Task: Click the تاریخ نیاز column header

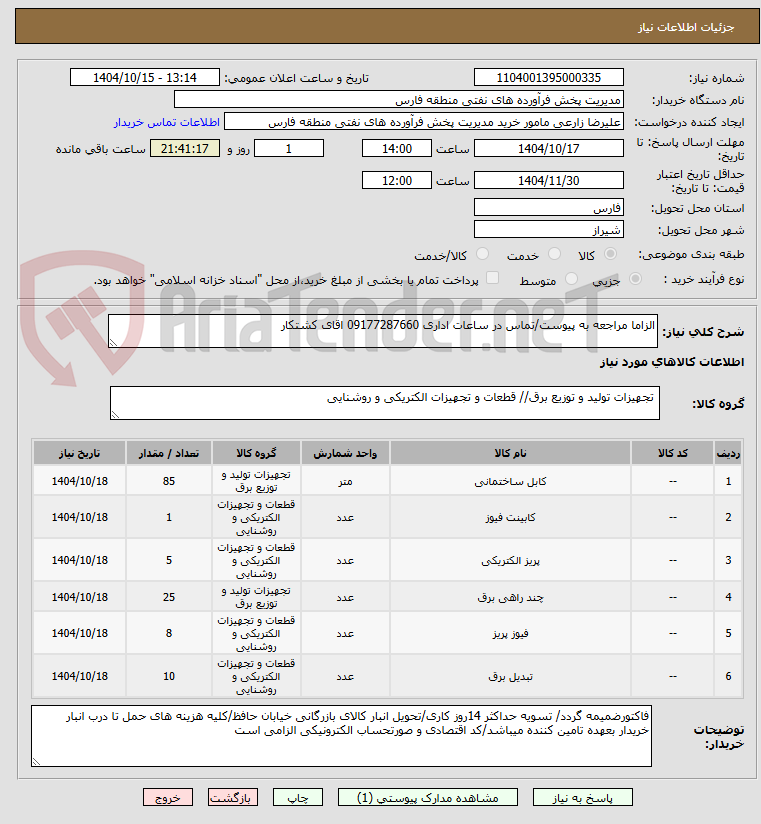Action: [x=79, y=453]
